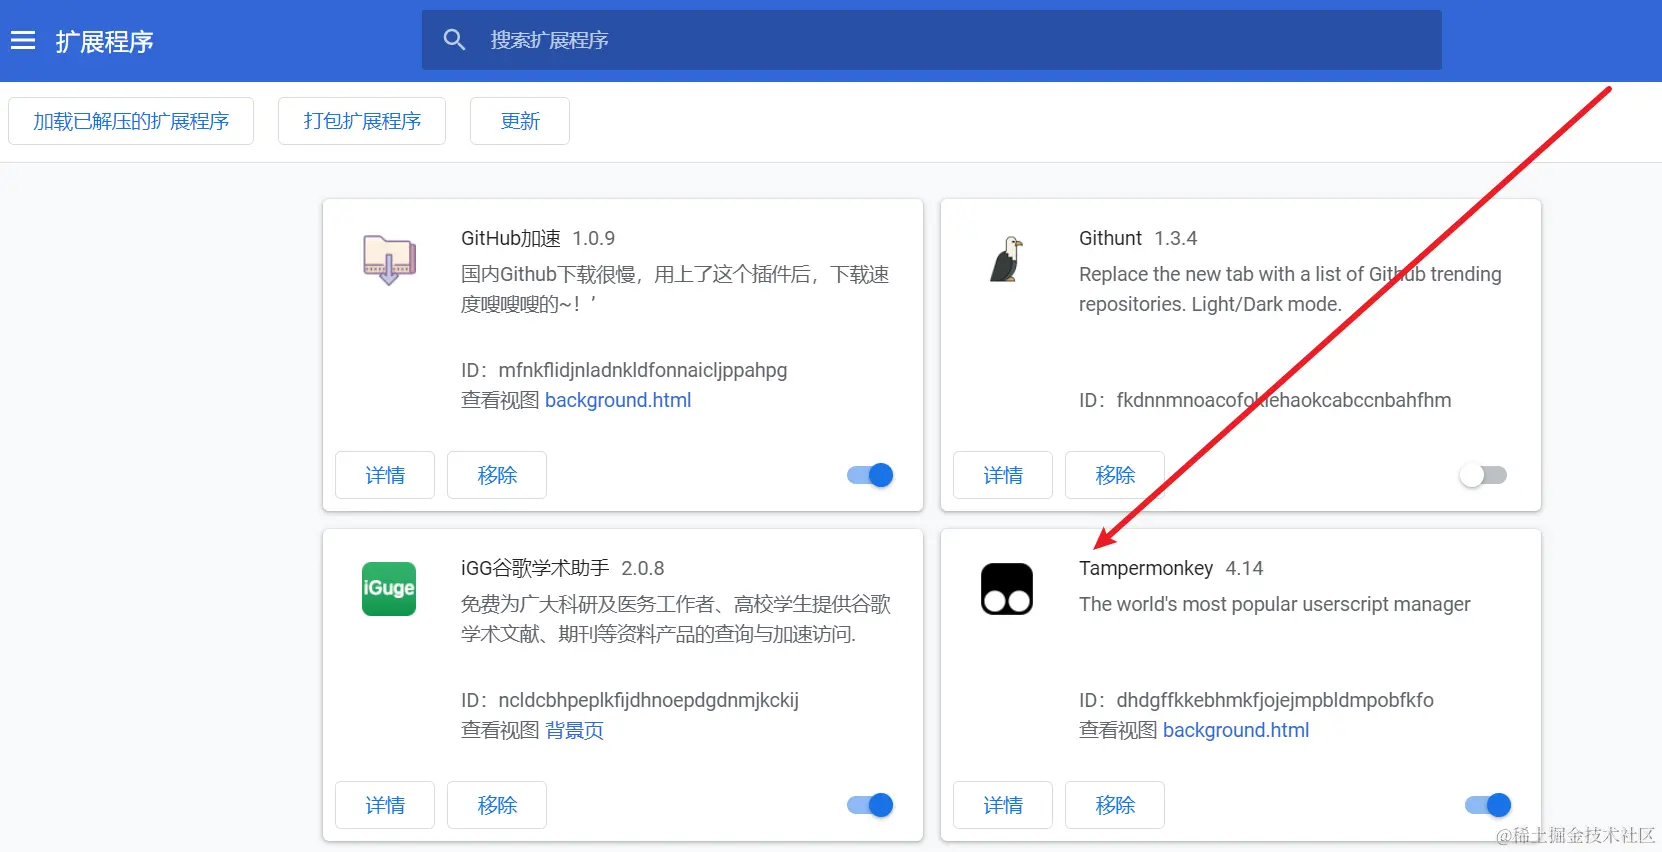Click Tampermonkey version 4.14

click(x=1245, y=568)
